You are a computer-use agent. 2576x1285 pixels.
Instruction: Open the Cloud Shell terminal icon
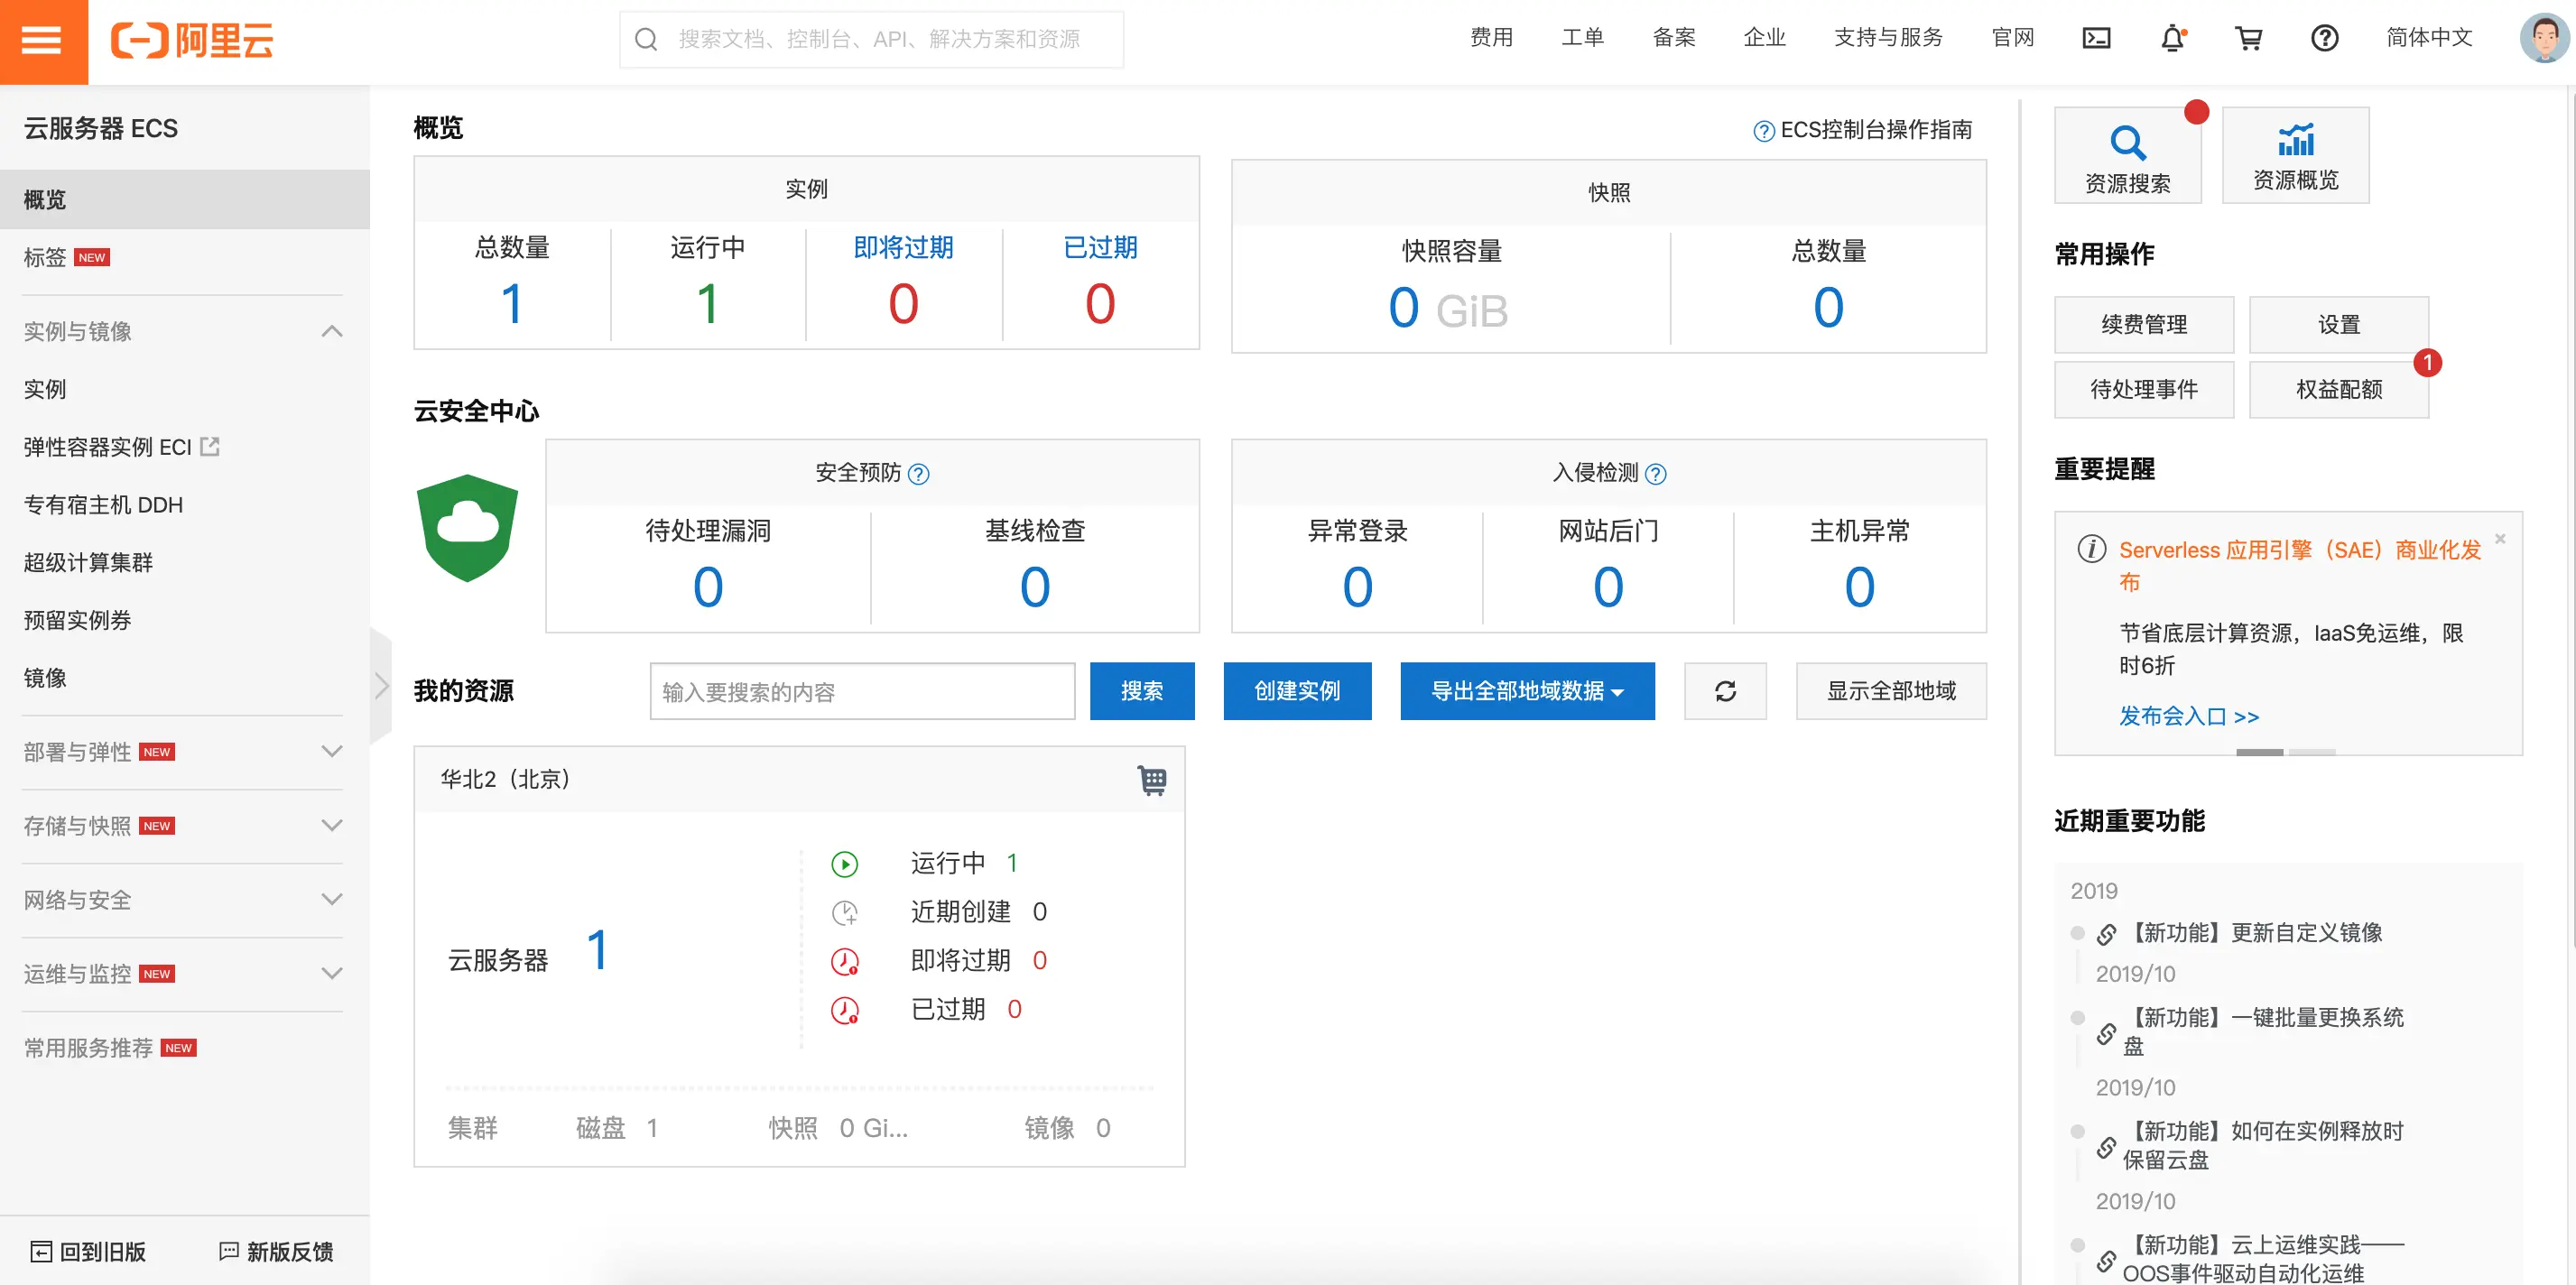[x=2096, y=38]
